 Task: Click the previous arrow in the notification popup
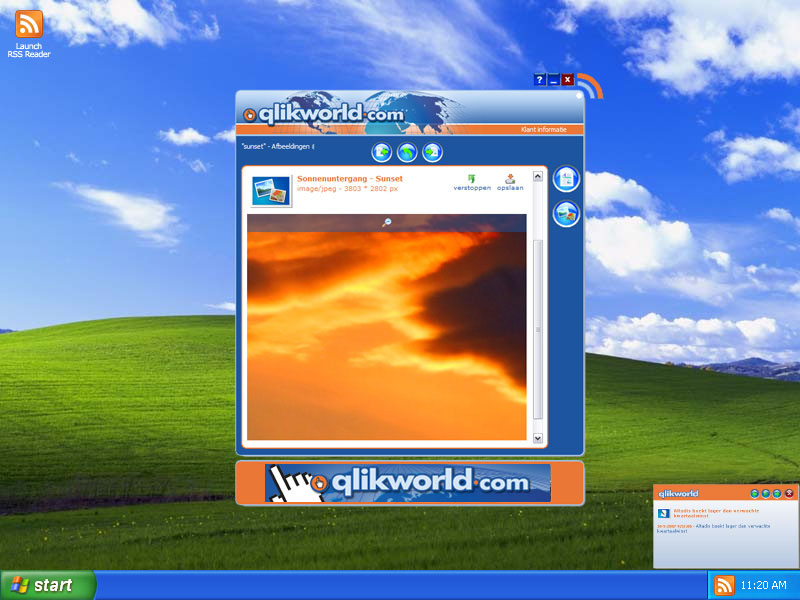[754, 493]
